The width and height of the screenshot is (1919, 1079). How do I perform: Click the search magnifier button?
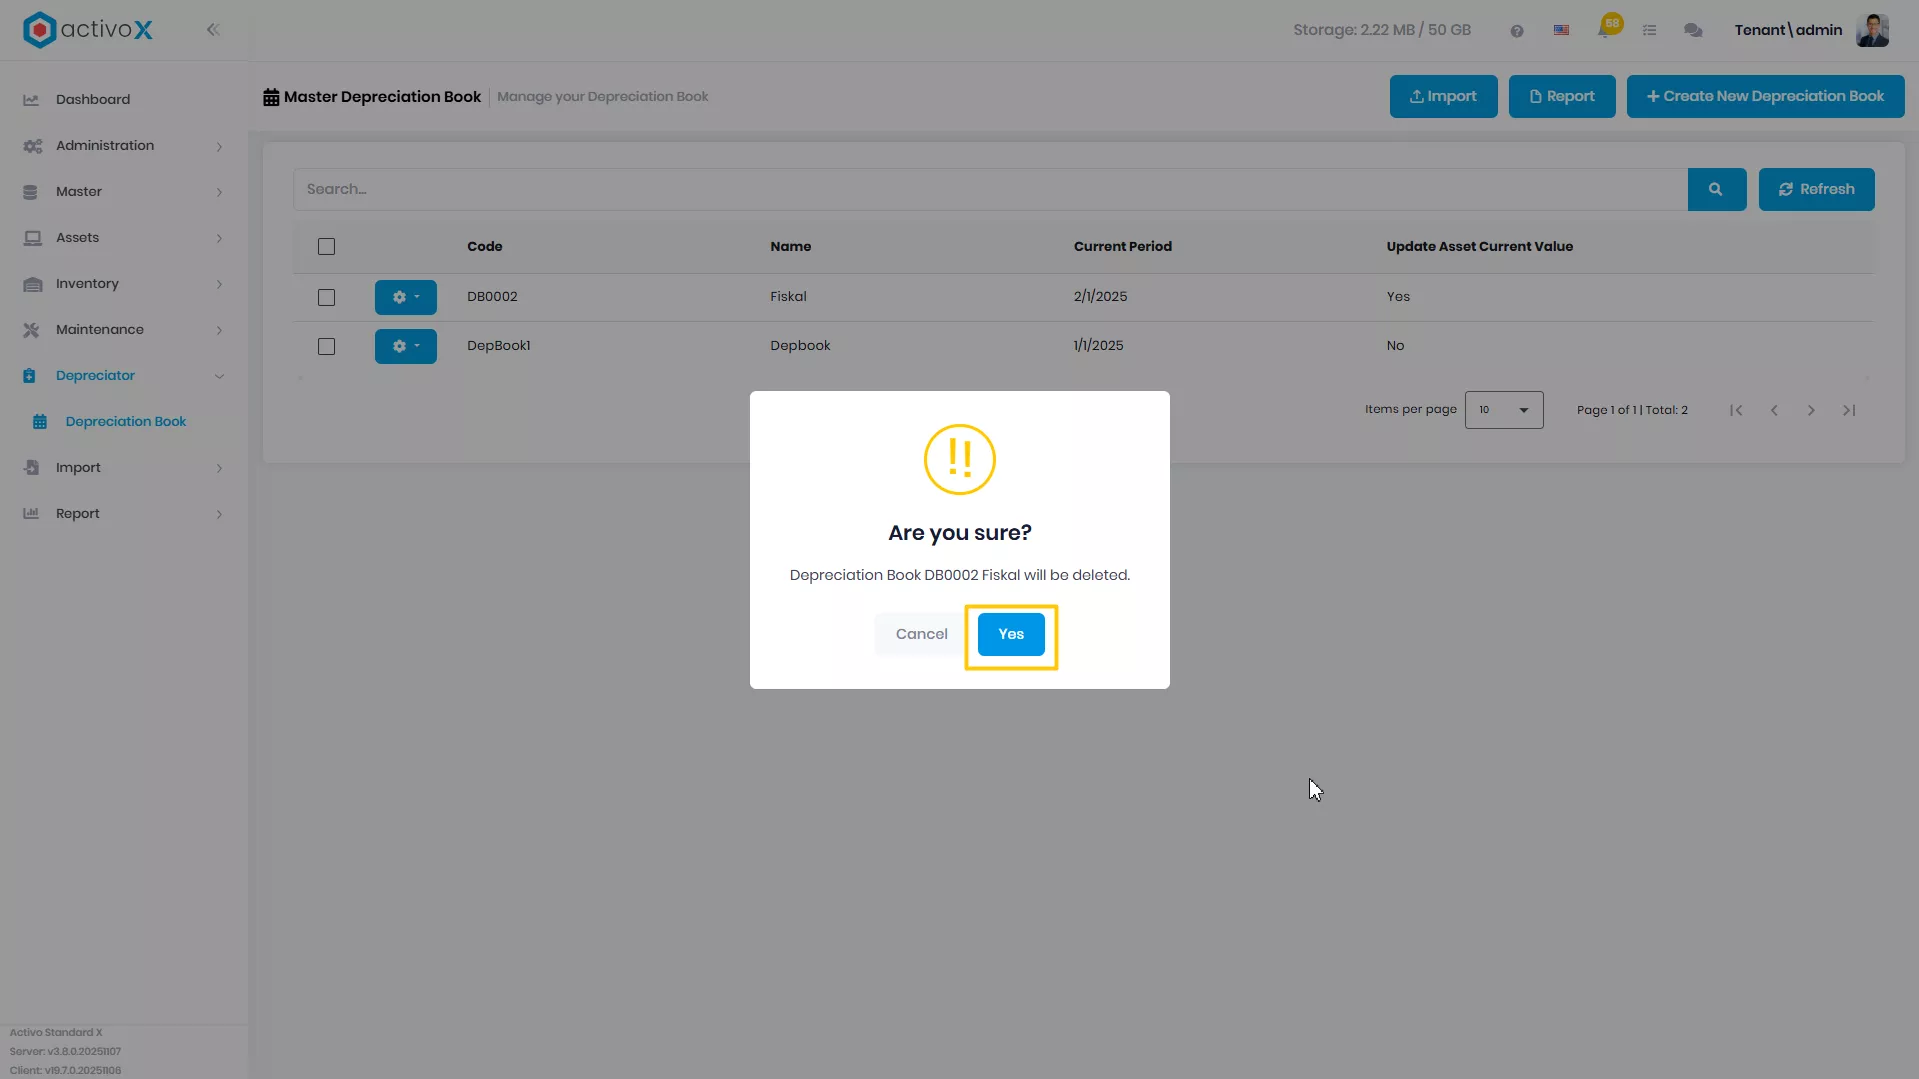pos(1716,190)
